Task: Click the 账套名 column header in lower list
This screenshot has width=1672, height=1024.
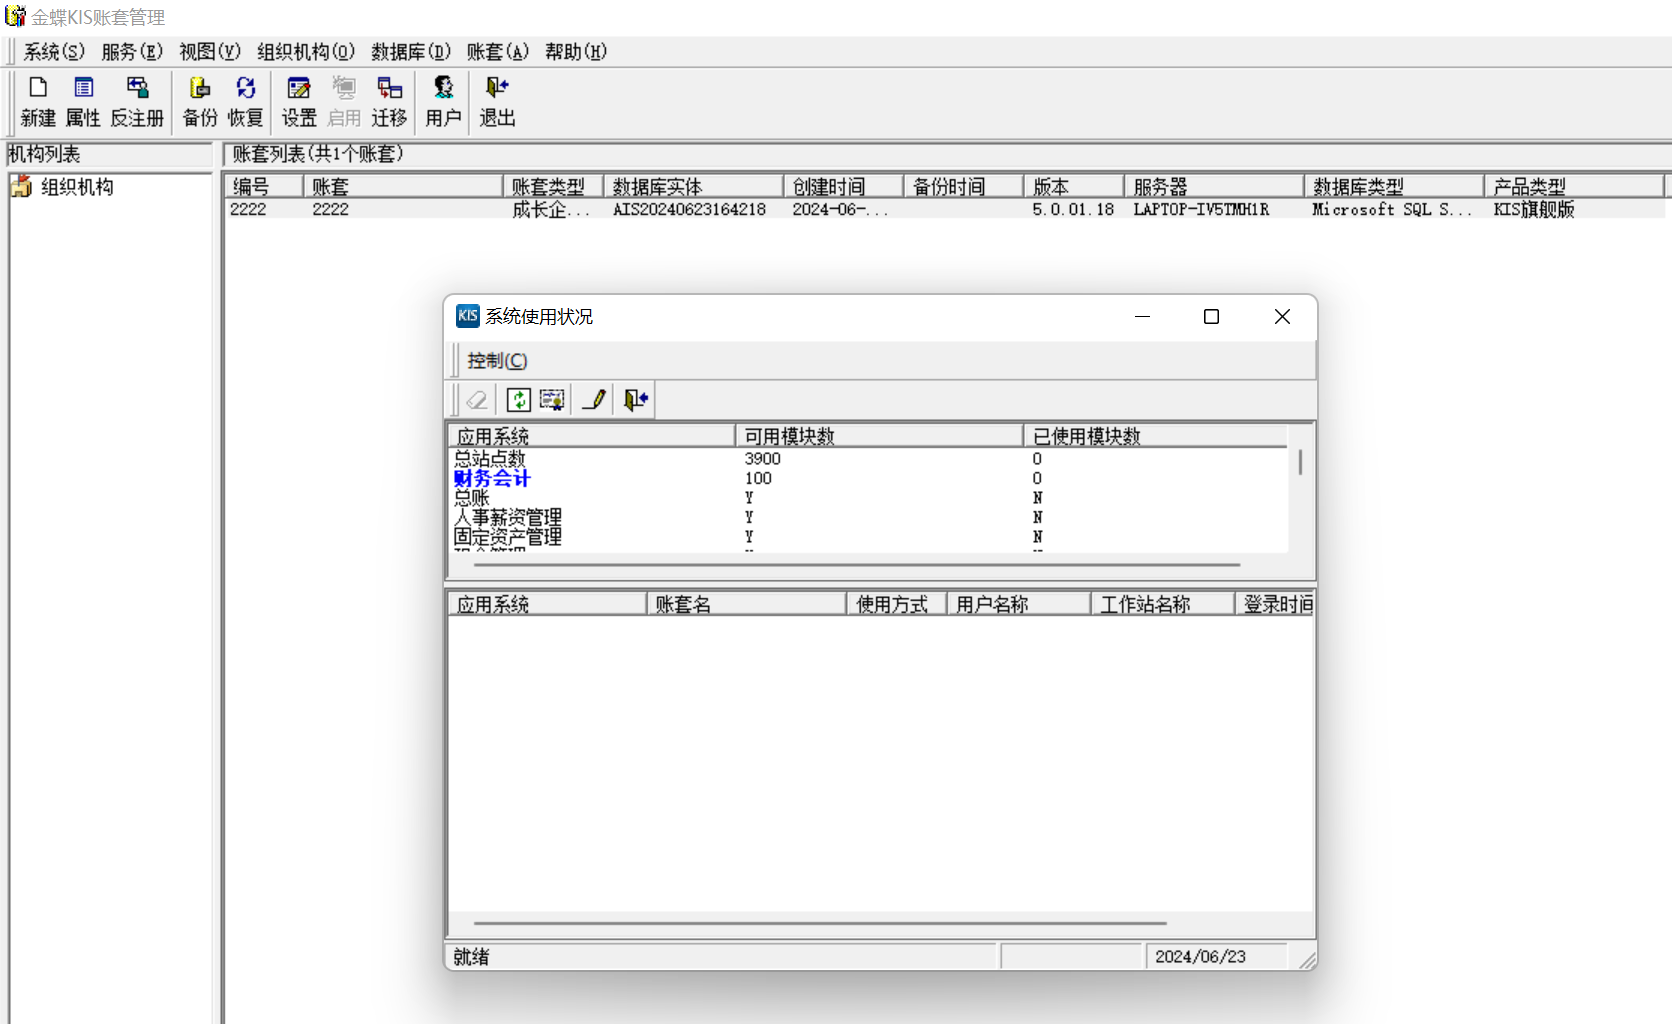Action: pos(746,604)
